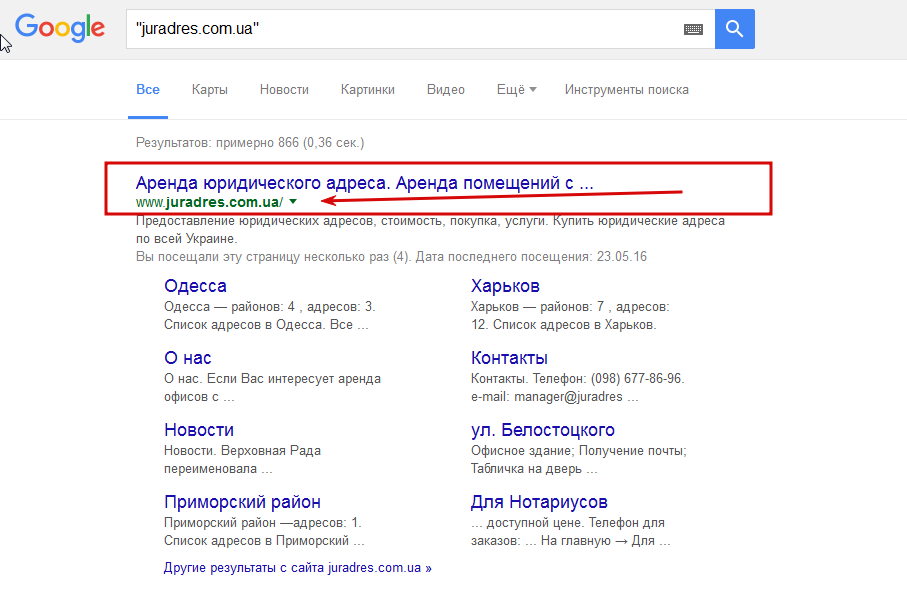Expand green arrow next to www.juradres.com.ua

(293, 201)
